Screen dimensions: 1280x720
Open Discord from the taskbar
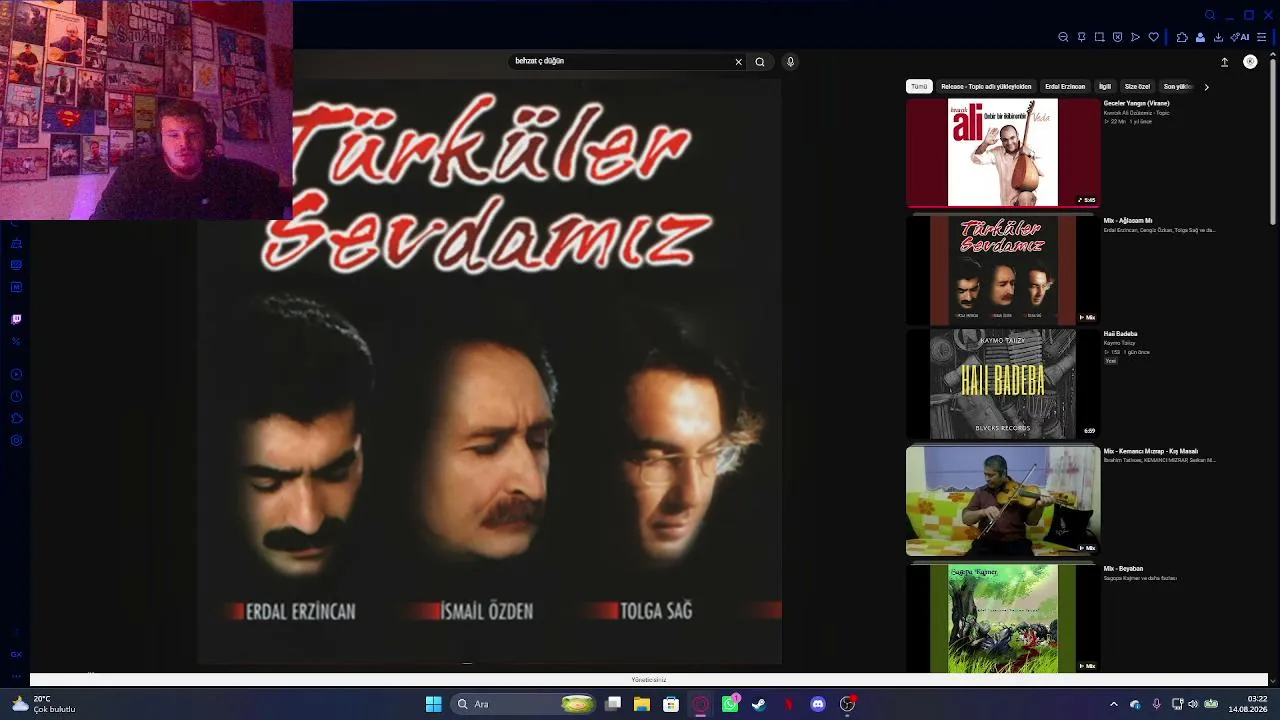[x=818, y=704]
